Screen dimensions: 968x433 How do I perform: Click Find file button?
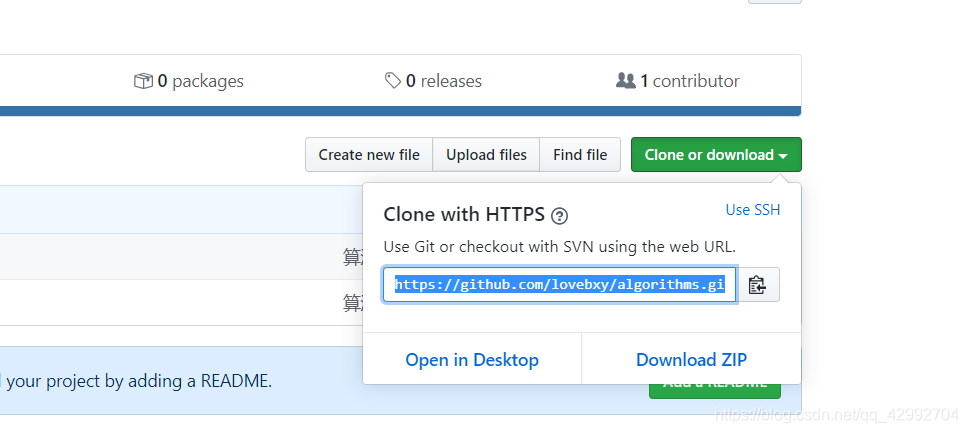(580, 154)
